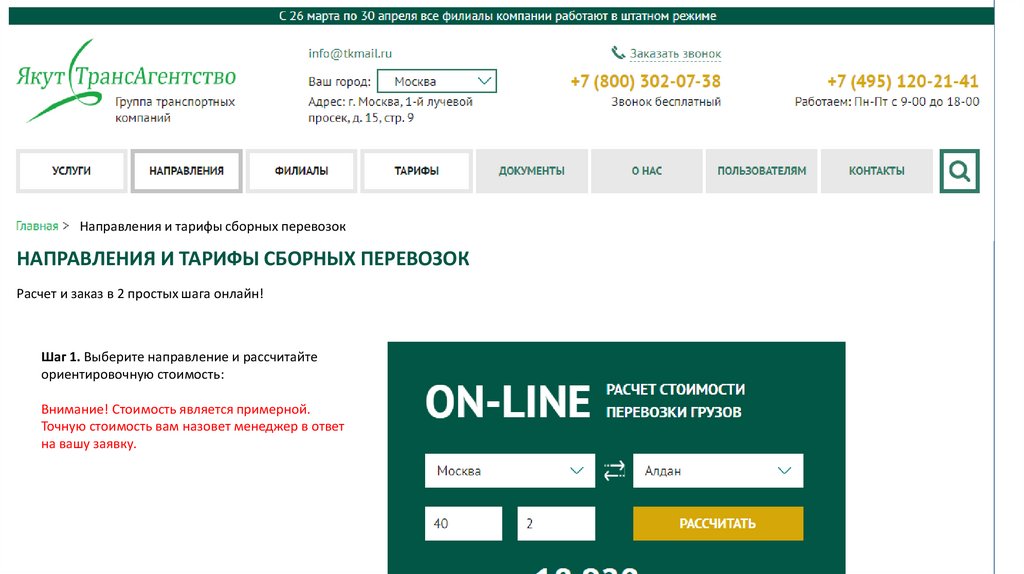Screen dimensions: 1024x574
Task: Click the swap direction arrows icon
Action: pyautogui.click(x=614, y=470)
